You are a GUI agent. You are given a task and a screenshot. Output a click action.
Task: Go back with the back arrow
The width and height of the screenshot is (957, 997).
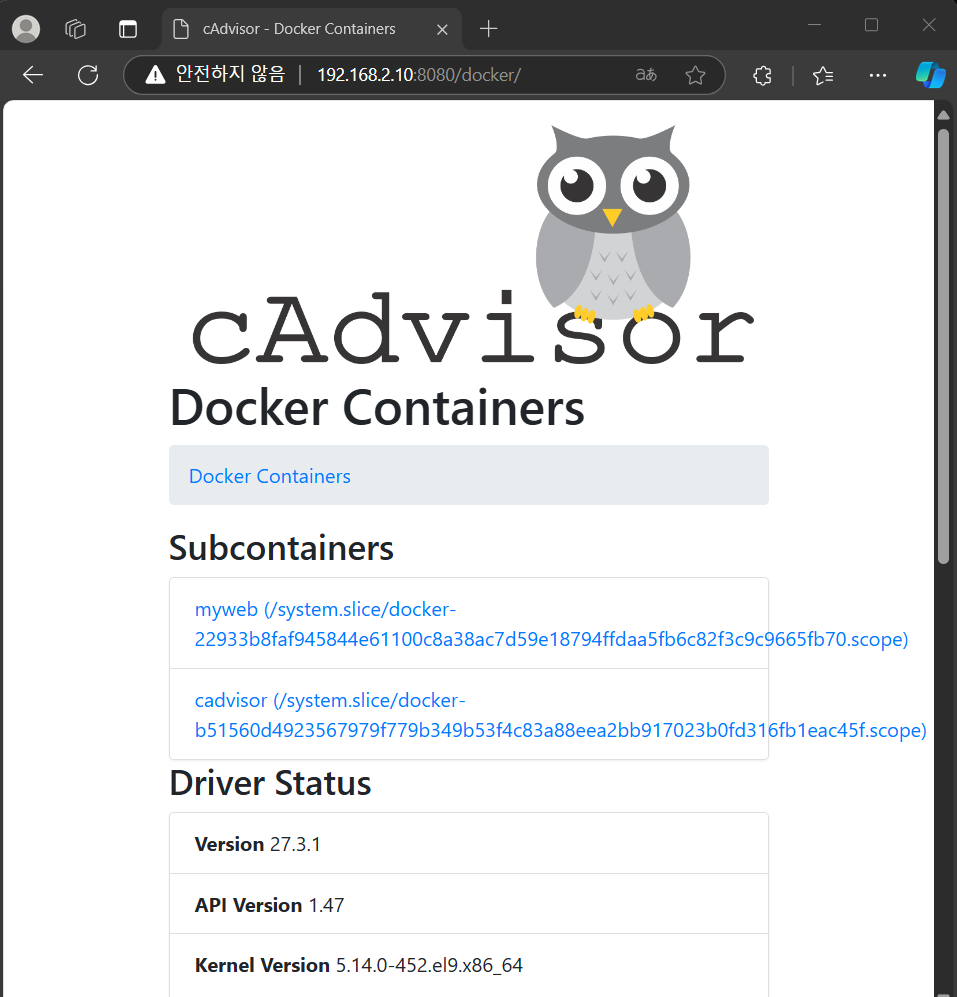coord(33,75)
